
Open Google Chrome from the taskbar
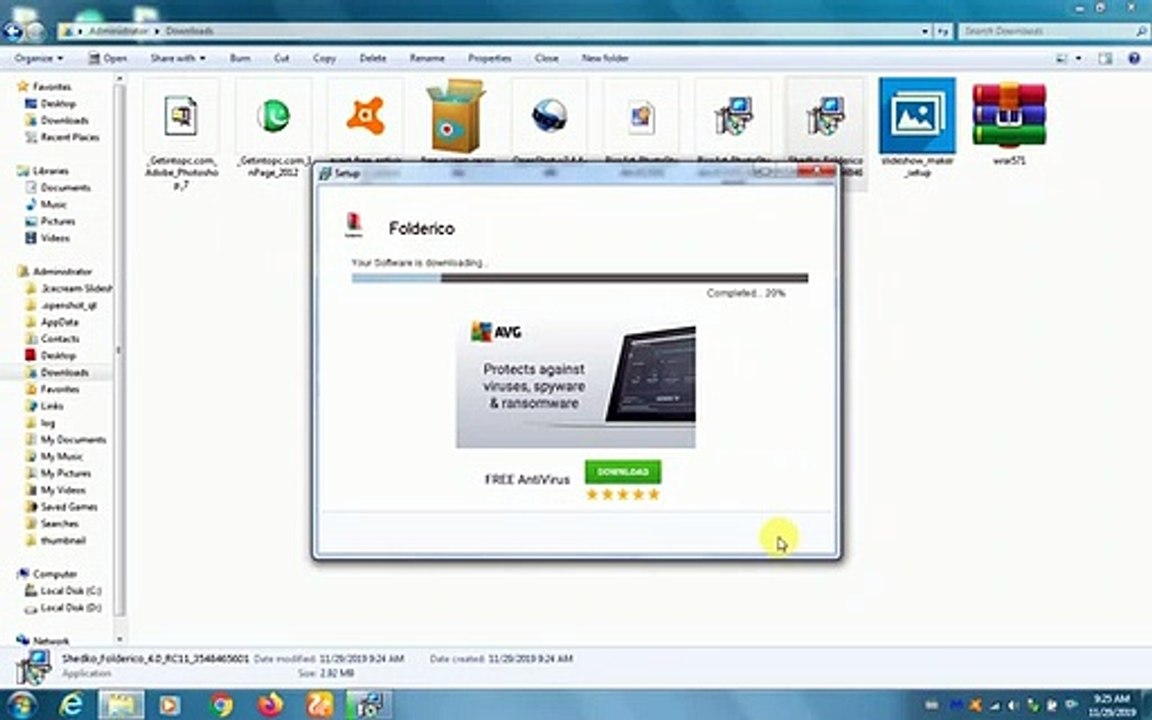click(x=221, y=705)
